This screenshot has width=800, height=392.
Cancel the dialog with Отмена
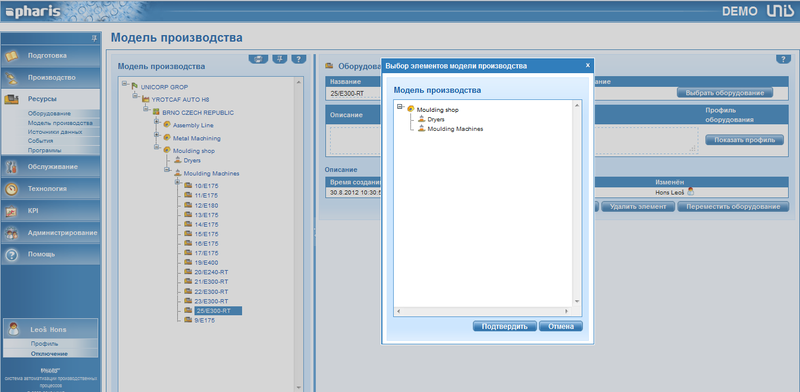click(561, 326)
